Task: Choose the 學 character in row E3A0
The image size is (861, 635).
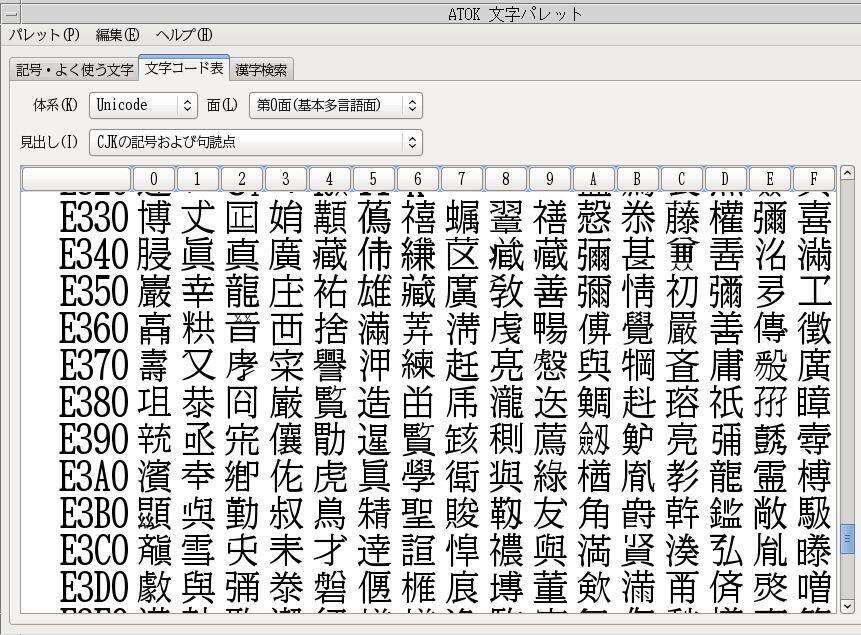Action: [417, 476]
